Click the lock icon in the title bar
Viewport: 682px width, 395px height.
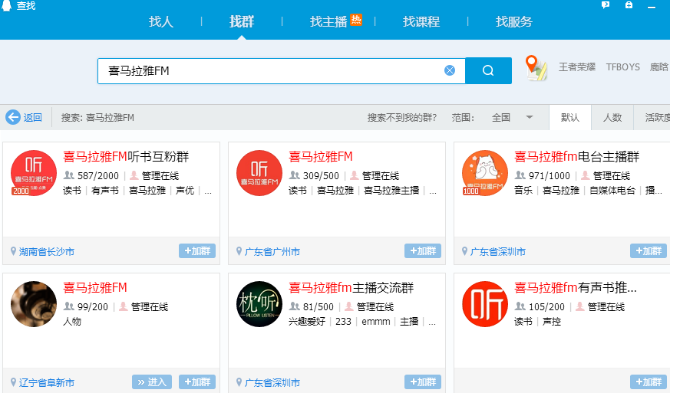pos(629,5)
